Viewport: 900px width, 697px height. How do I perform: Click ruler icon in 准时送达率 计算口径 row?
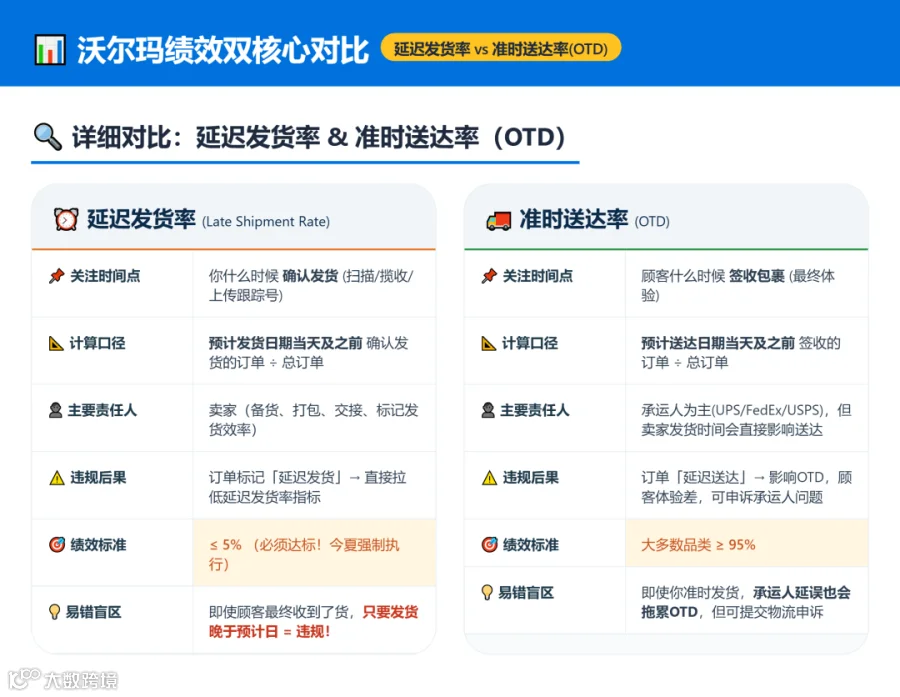(x=488, y=343)
